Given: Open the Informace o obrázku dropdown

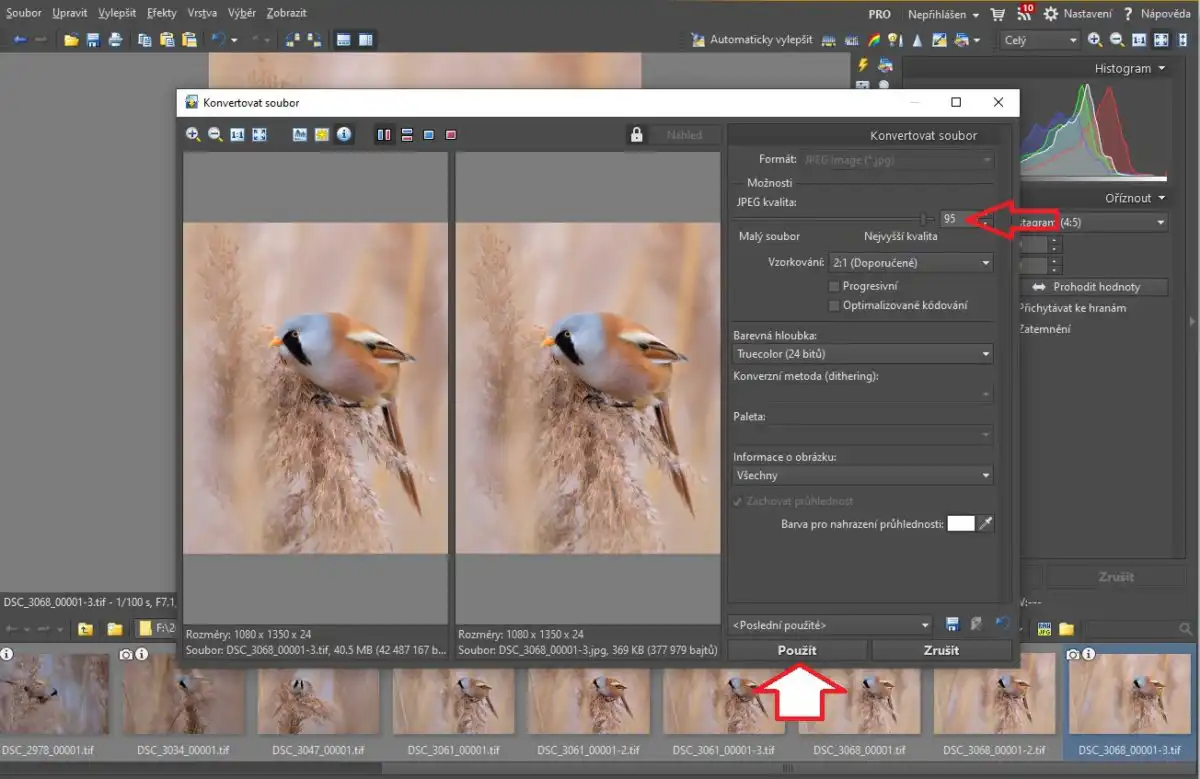Looking at the screenshot, I should [862, 476].
